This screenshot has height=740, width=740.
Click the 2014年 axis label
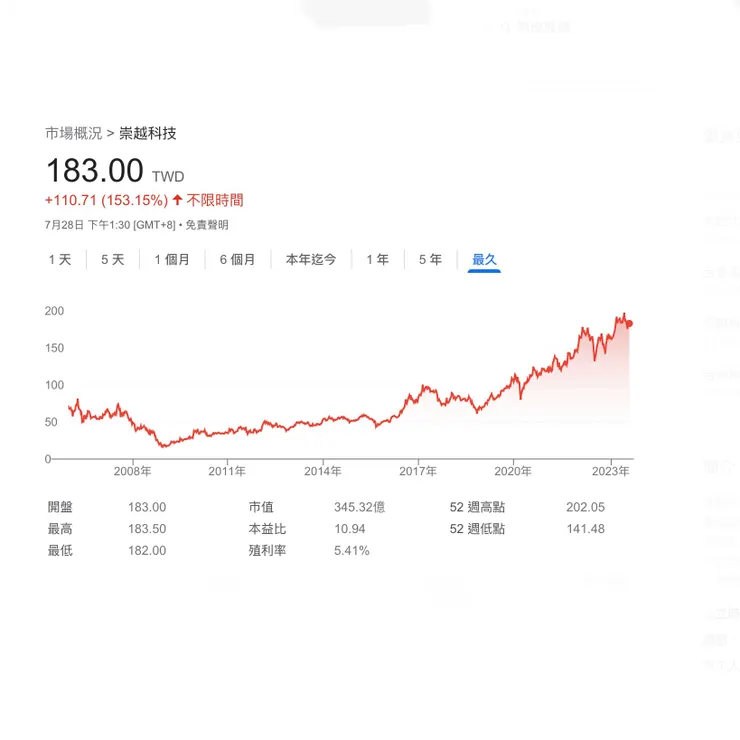point(323,471)
